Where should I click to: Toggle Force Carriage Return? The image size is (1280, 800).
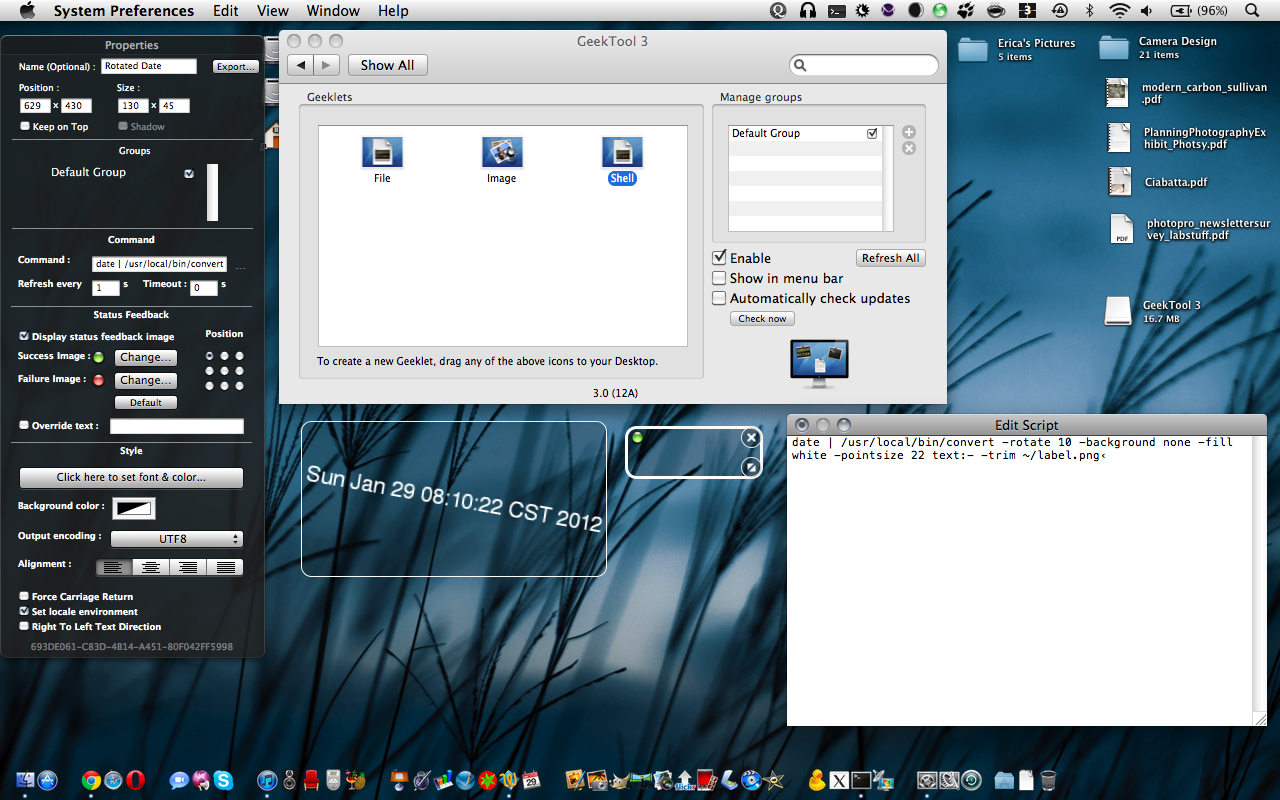[x=25, y=597]
